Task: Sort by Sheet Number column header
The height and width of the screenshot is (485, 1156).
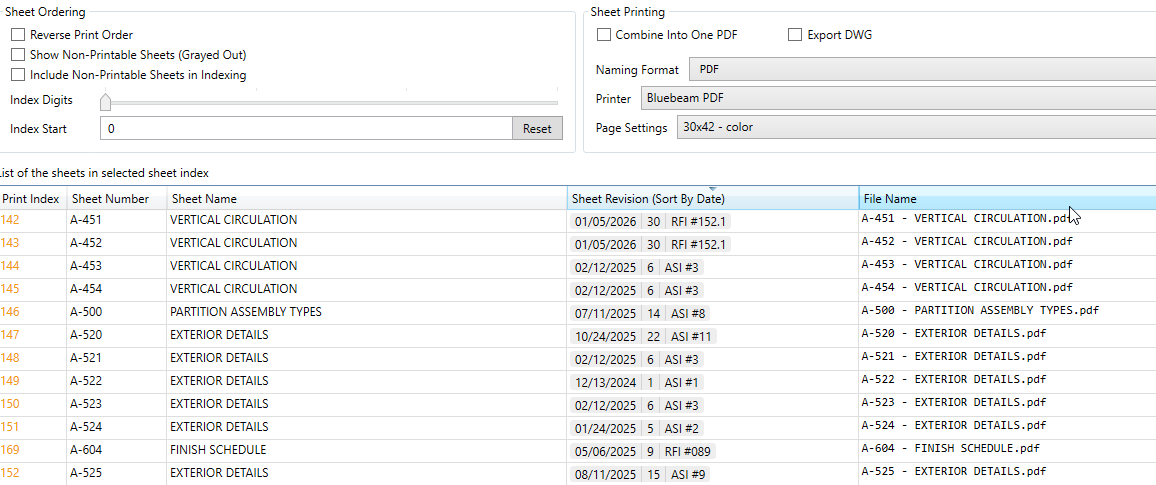Action: (x=110, y=199)
